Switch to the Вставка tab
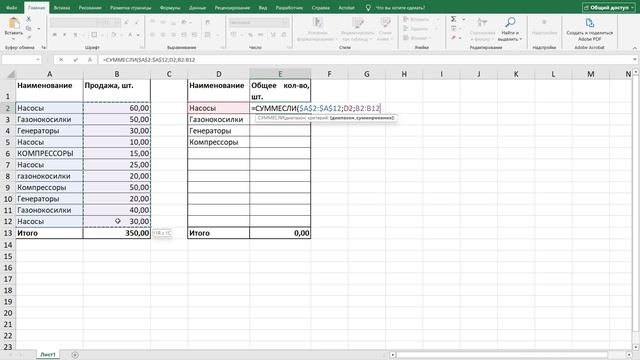Viewport: 640px width, 360px height. (x=62, y=8)
